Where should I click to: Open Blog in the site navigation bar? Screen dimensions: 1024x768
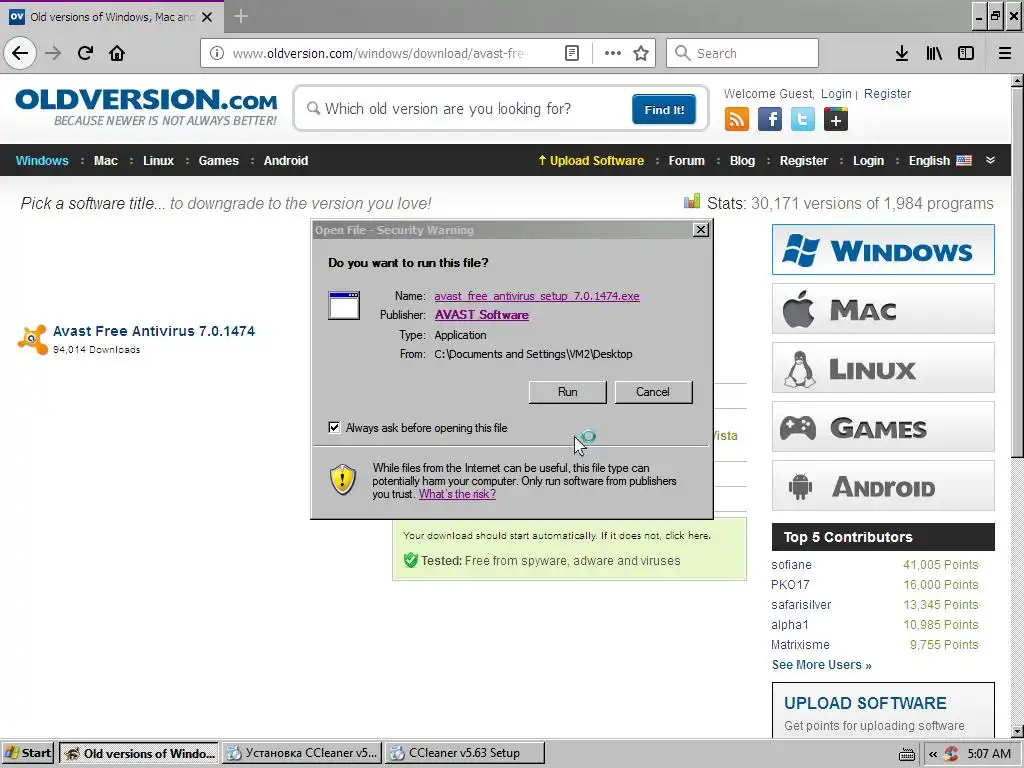pos(742,161)
